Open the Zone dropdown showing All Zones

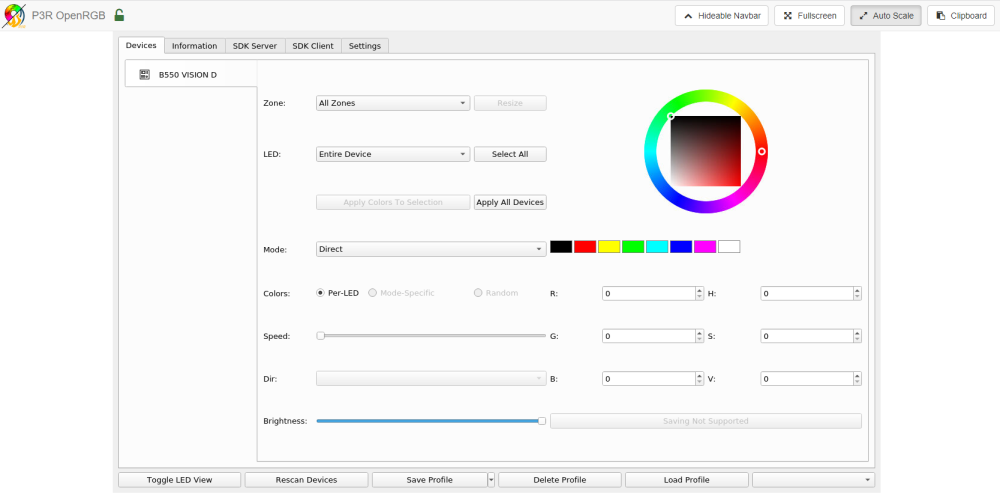click(x=393, y=103)
